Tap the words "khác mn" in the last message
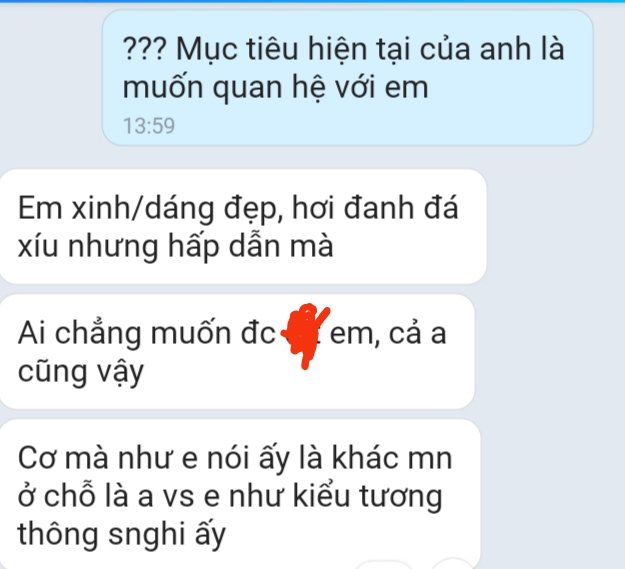The height and width of the screenshot is (569, 625). click(392, 458)
